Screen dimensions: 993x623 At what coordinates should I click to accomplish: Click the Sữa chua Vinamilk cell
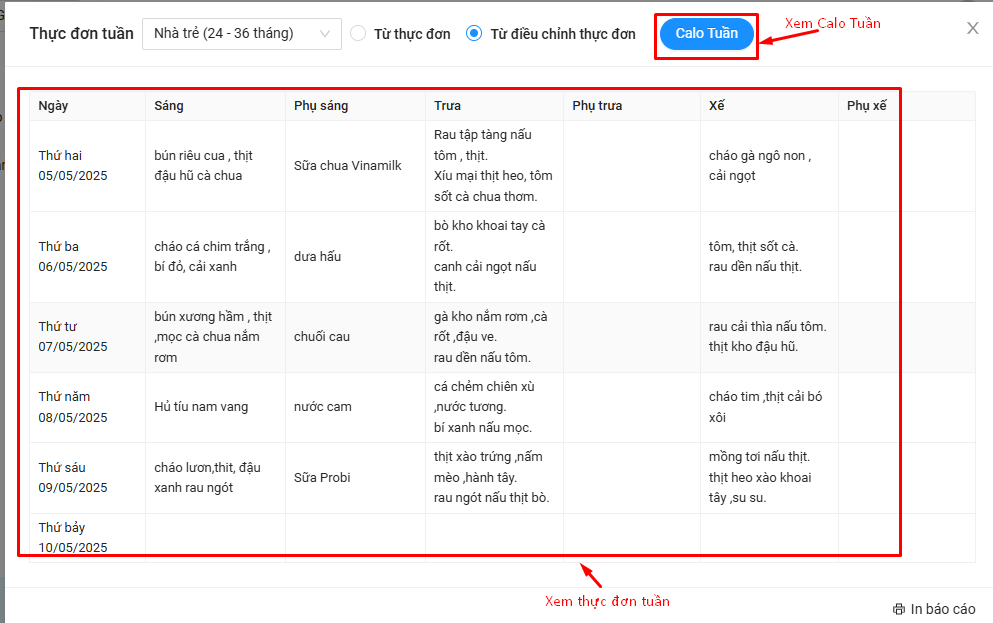pos(348,166)
